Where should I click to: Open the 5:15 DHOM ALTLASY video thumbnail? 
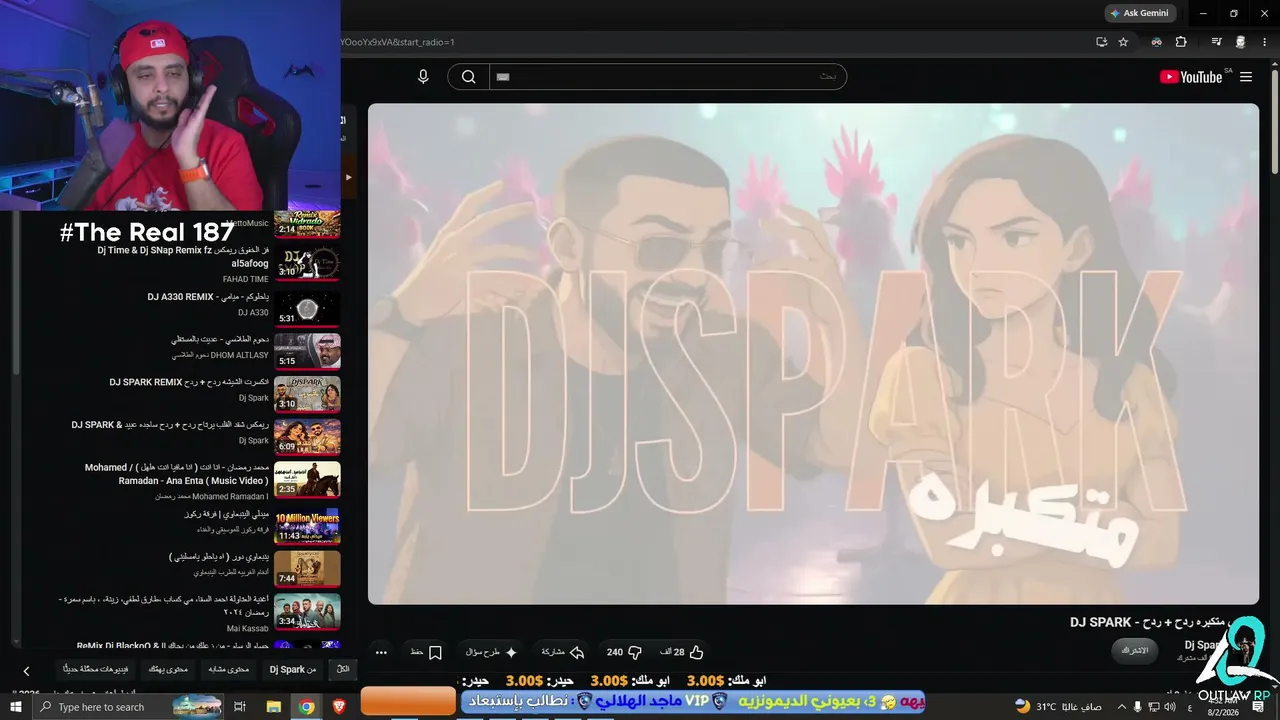[307, 351]
